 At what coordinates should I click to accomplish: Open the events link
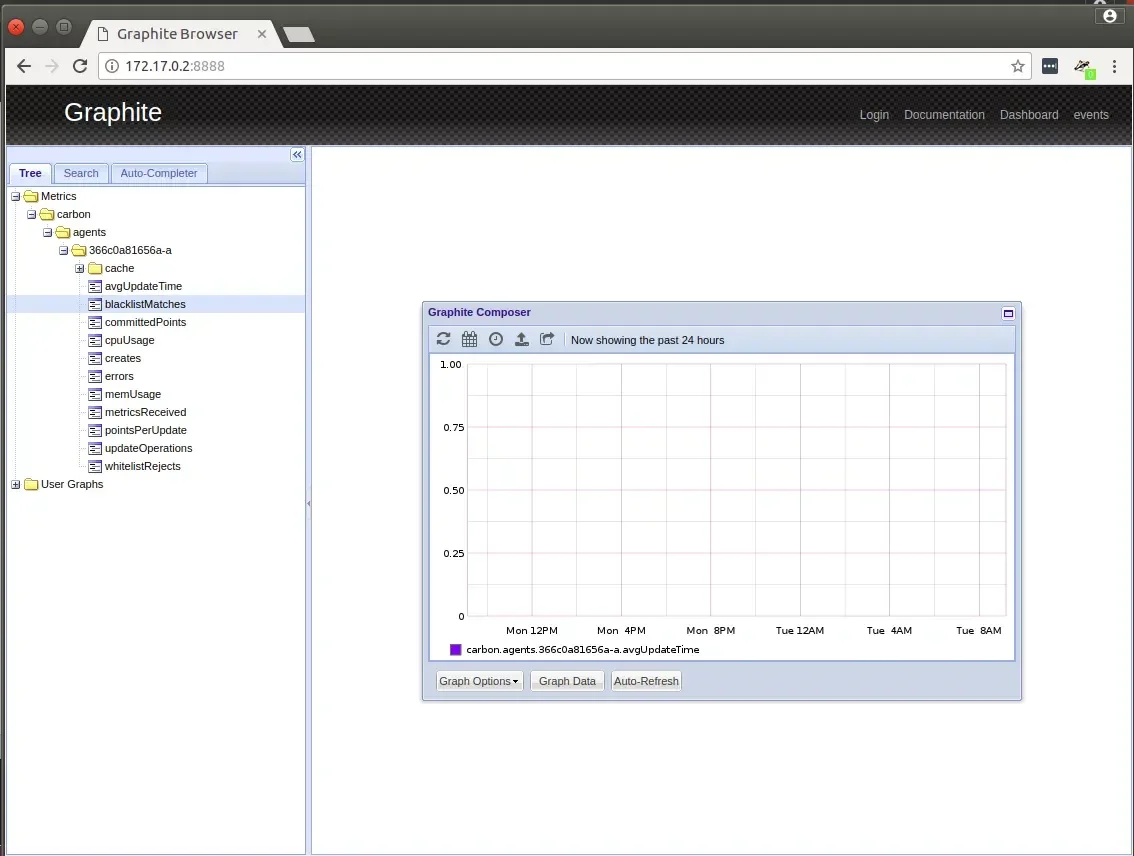coord(1091,115)
